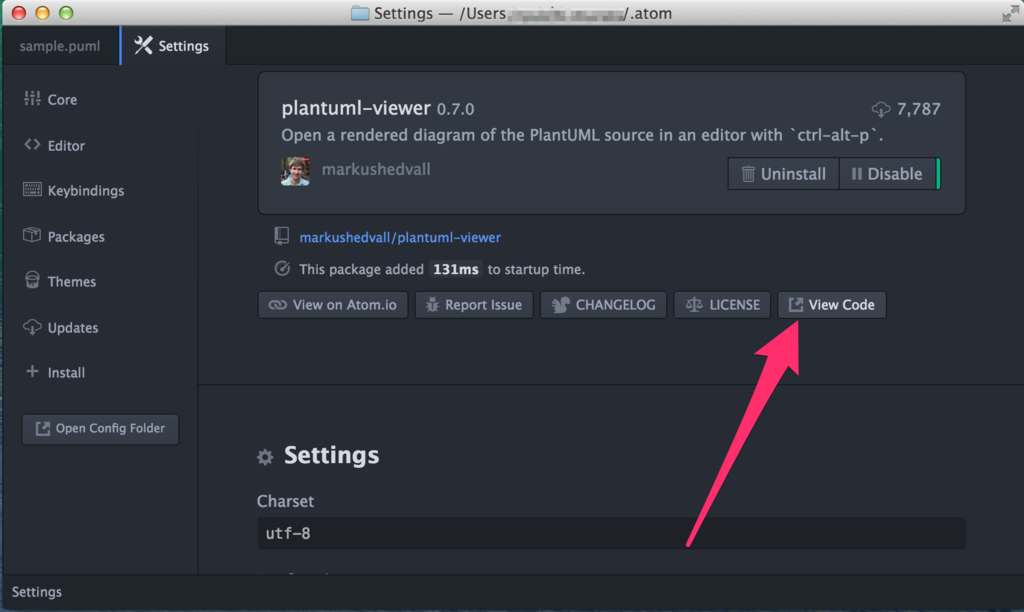Click the View on Atom.io button
1024x612 pixels.
(333, 305)
